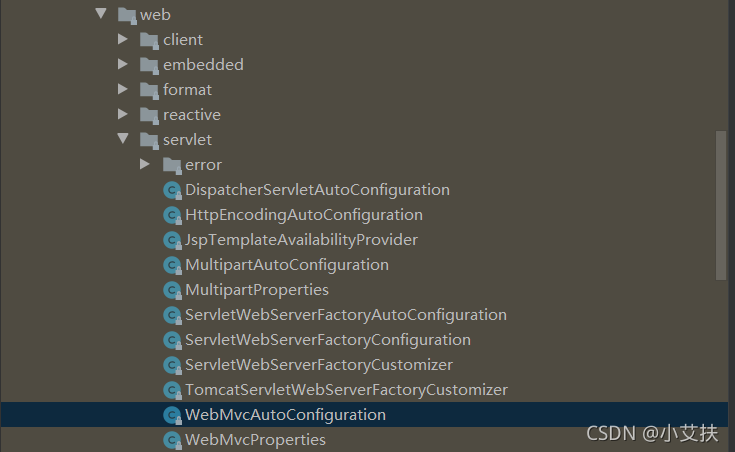Click the client folder icon
This screenshot has height=452, width=735.
pyautogui.click(x=150, y=40)
